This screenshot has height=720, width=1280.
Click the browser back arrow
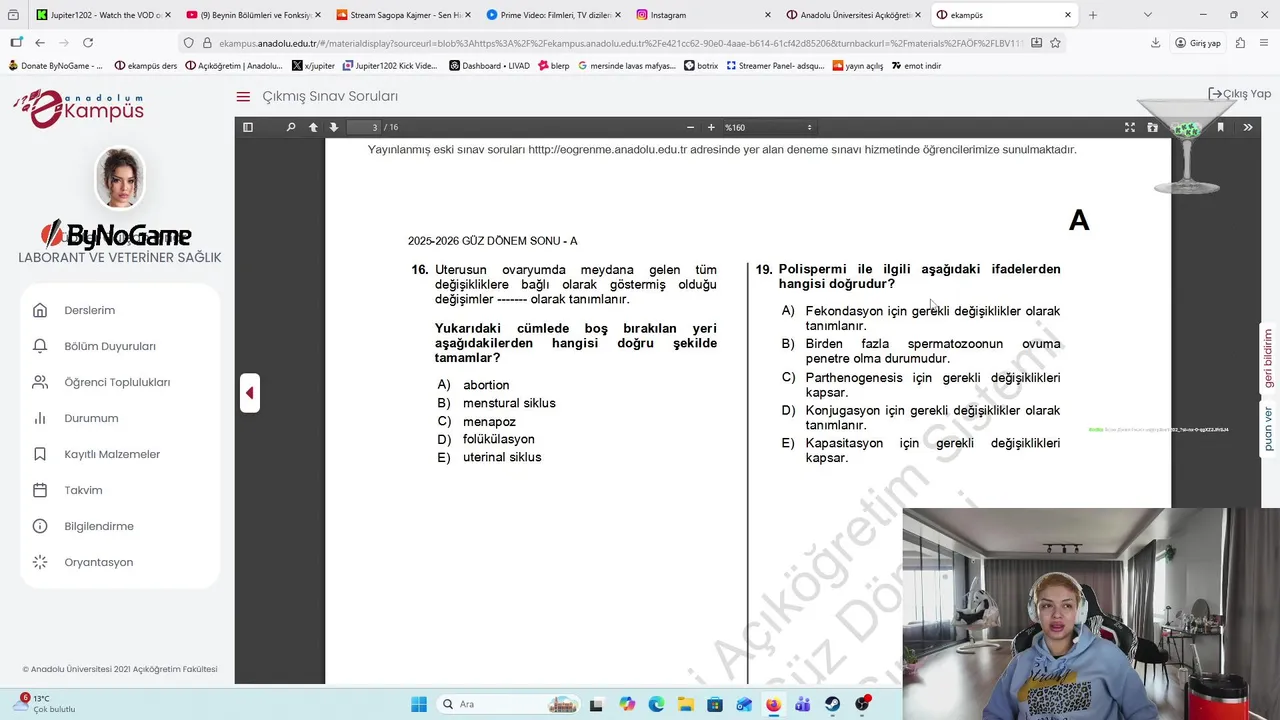click(40, 43)
